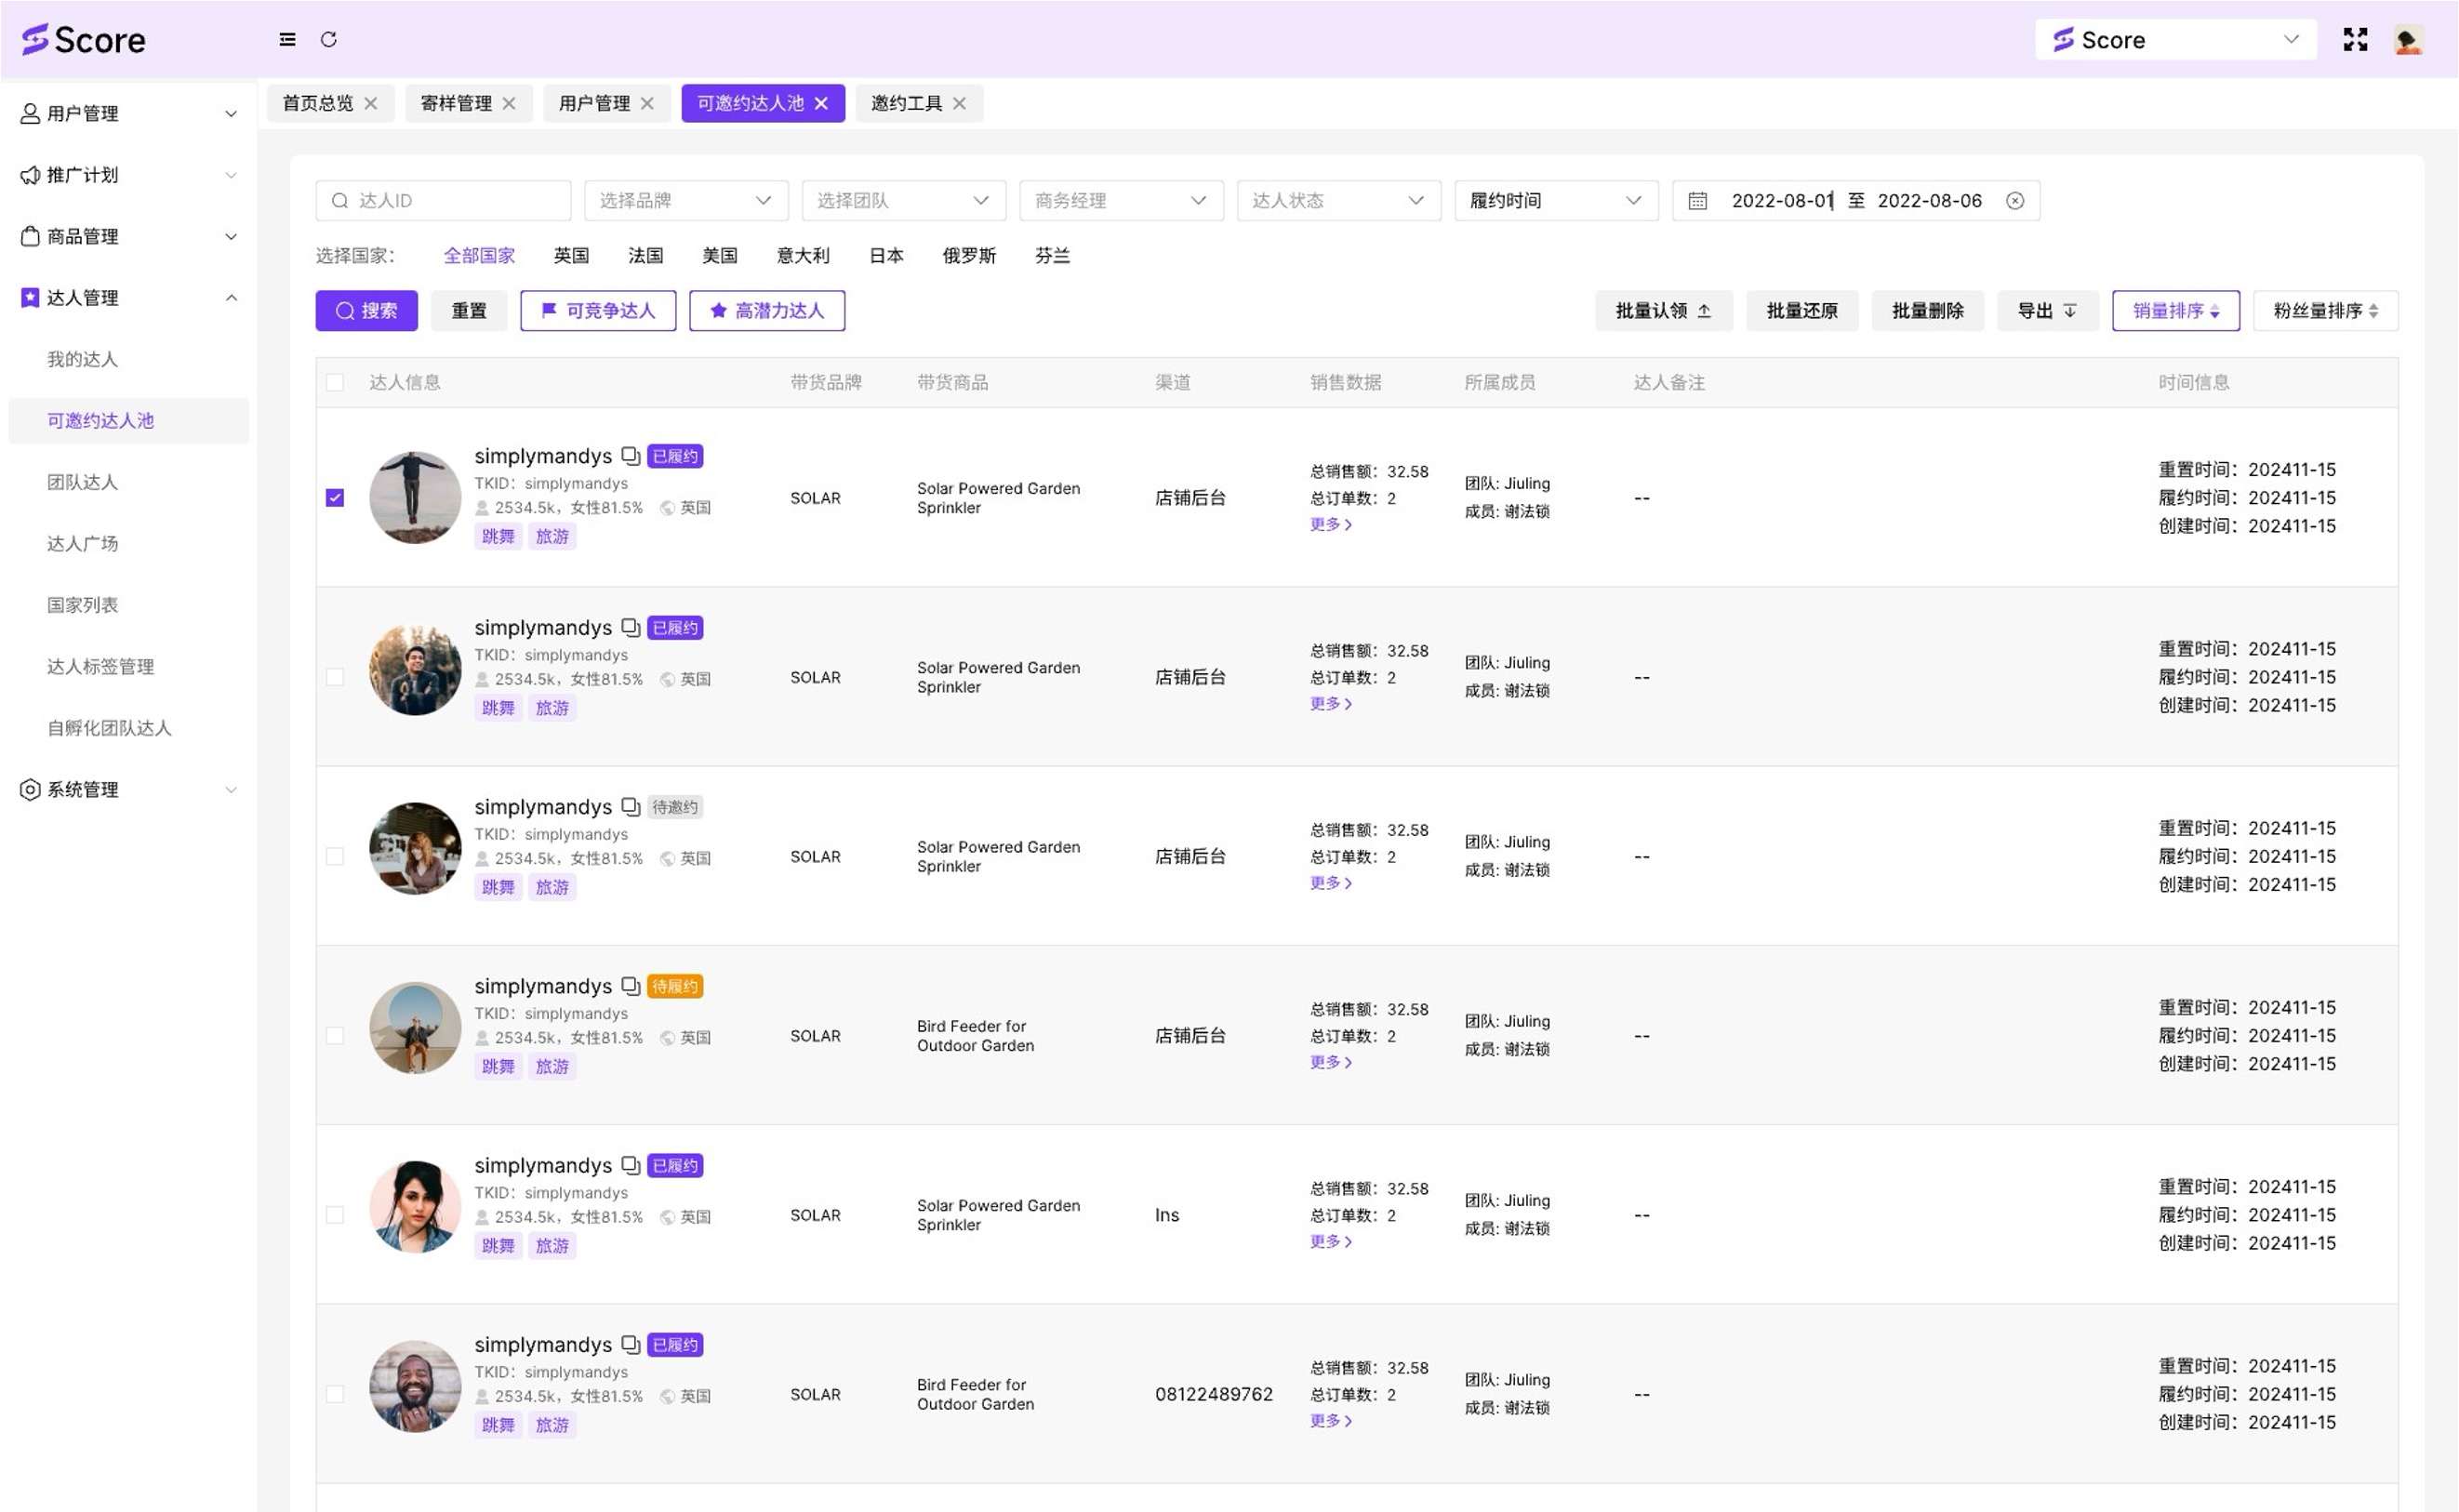The width and height of the screenshot is (2459, 1512).
Task: Check the select-all checkbox in table header
Action: 335,382
